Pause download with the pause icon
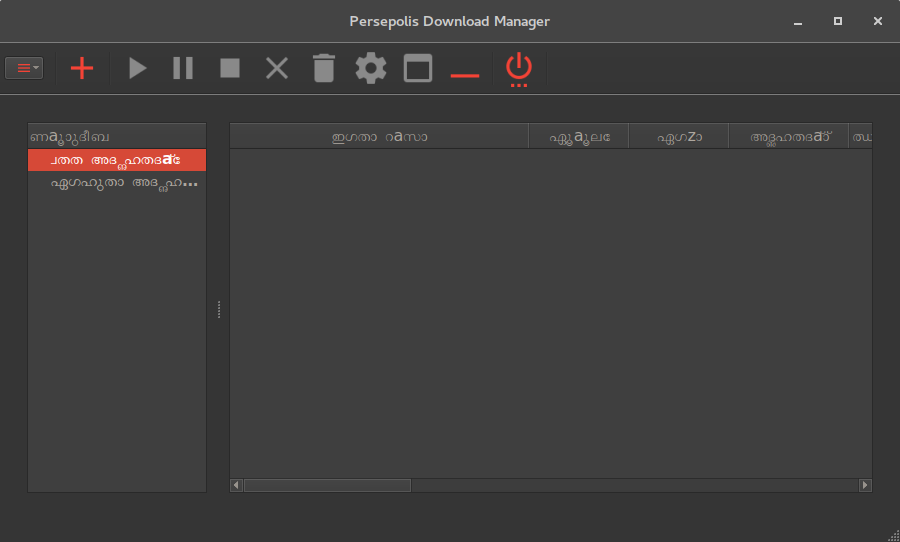This screenshot has width=900, height=542. [x=183, y=68]
